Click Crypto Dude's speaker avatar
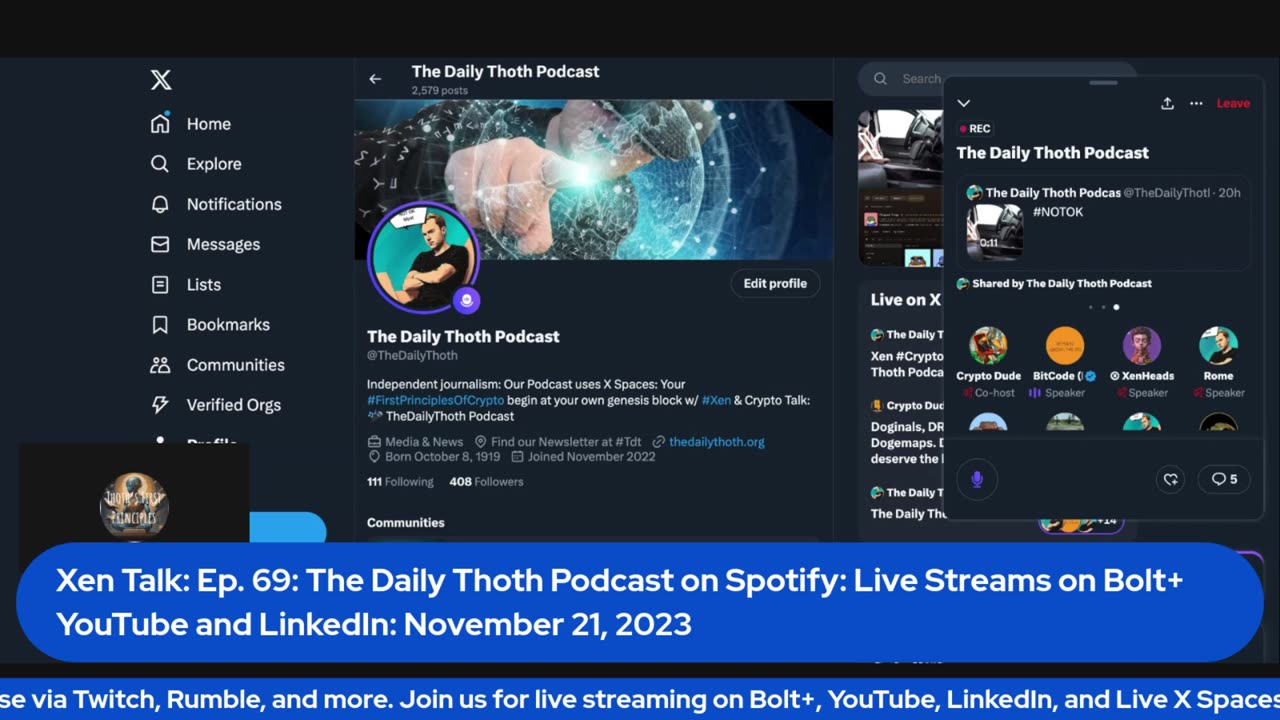The image size is (1280, 720). [x=988, y=346]
